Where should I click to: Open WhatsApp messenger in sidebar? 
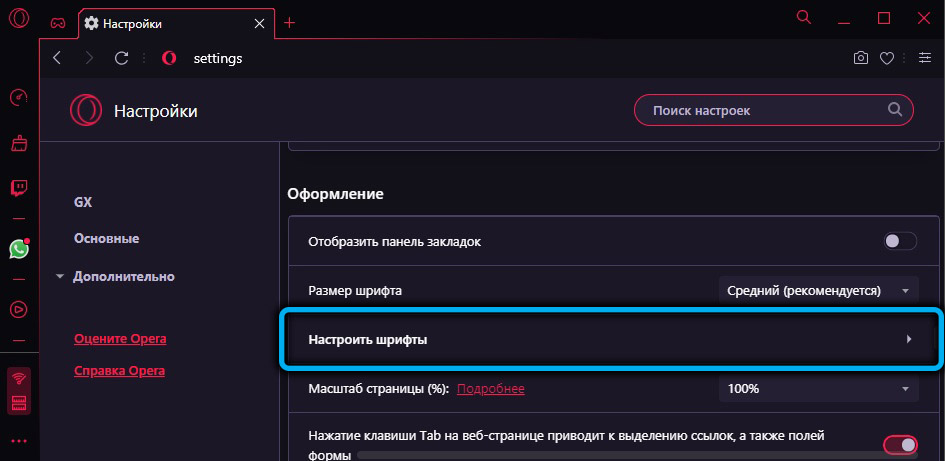coord(18,249)
